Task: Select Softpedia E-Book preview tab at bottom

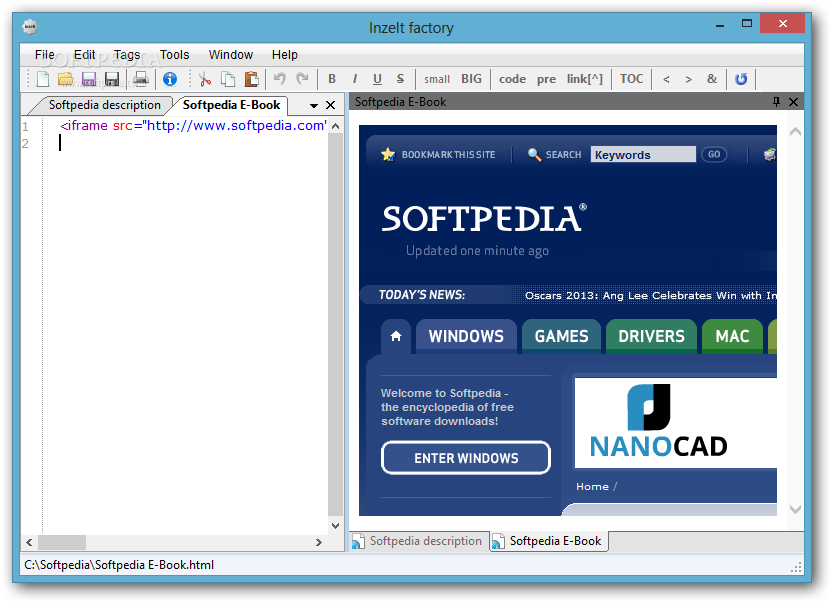Action: coord(548,541)
